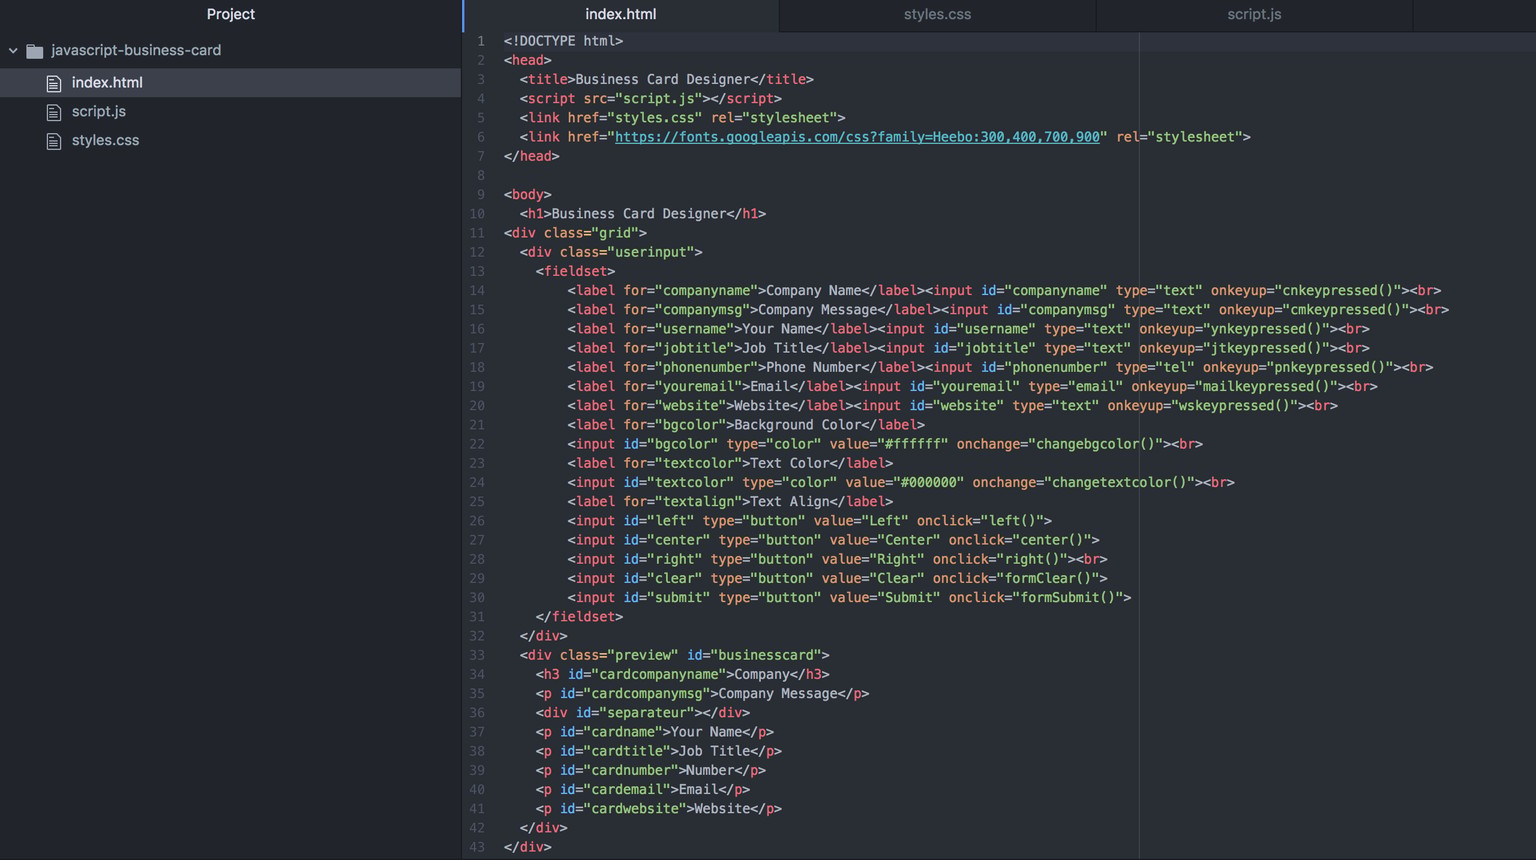Click the class="userinput" attribute text
Image resolution: width=1536 pixels, height=860 pixels.
pyautogui.click(x=627, y=252)
